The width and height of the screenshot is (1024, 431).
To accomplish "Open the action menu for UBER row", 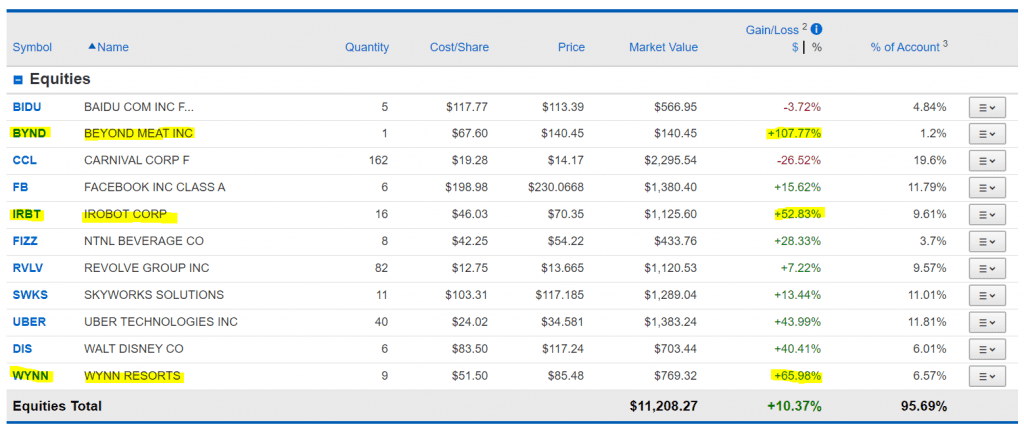I will point(985,323).
